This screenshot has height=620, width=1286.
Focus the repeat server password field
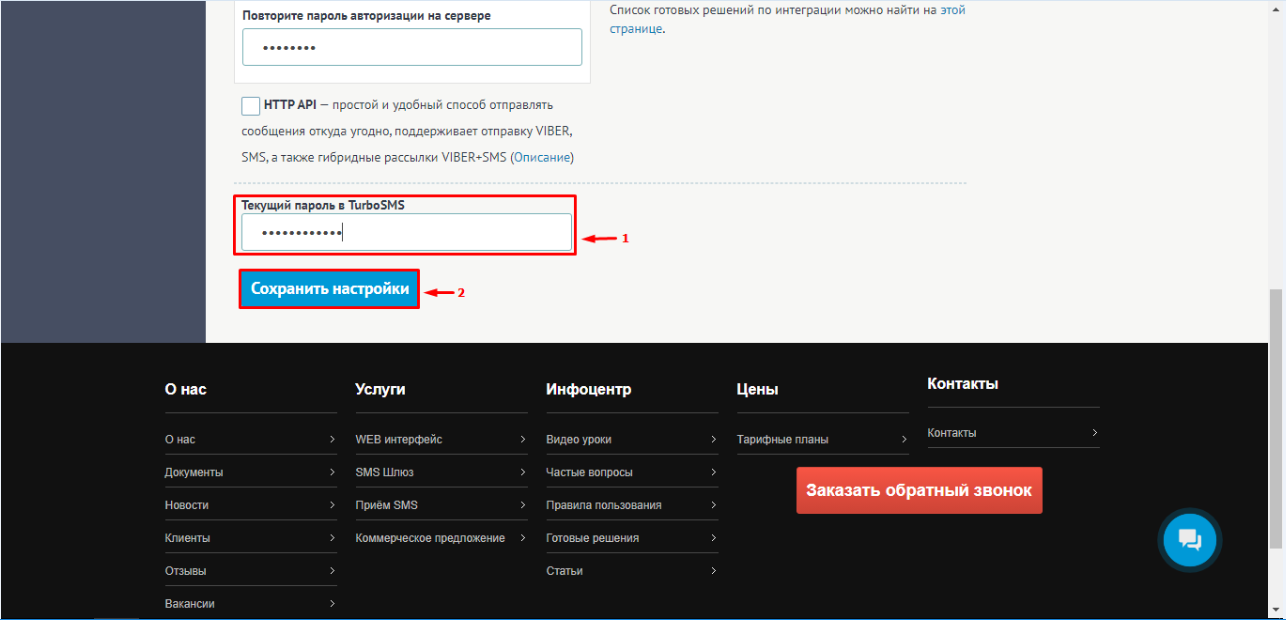point(412,47)
